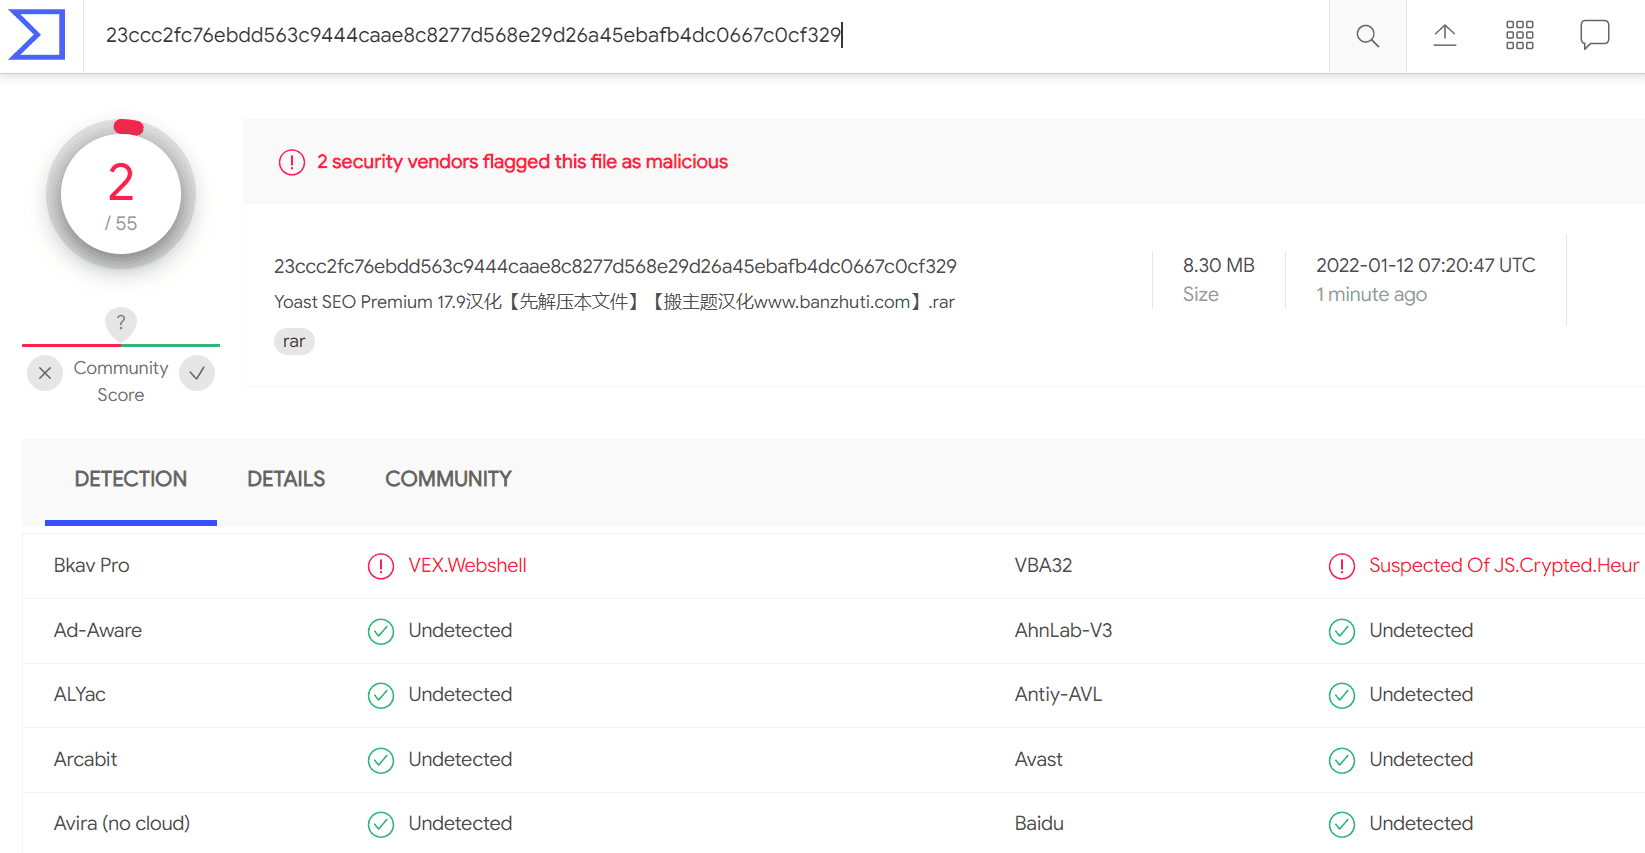Click the rar file type tag
Image resolution: width=1645 pixels, height=853 pixels.
pos(294,342)
